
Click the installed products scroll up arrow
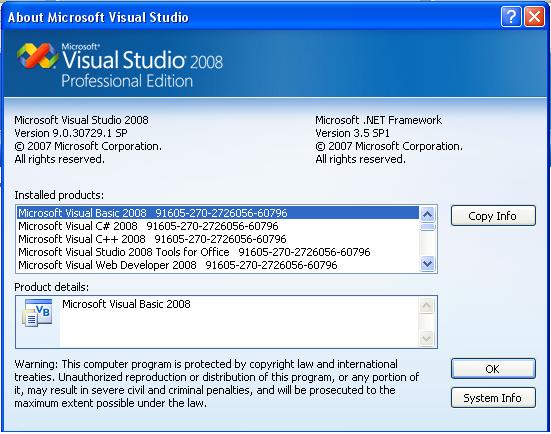427,214
